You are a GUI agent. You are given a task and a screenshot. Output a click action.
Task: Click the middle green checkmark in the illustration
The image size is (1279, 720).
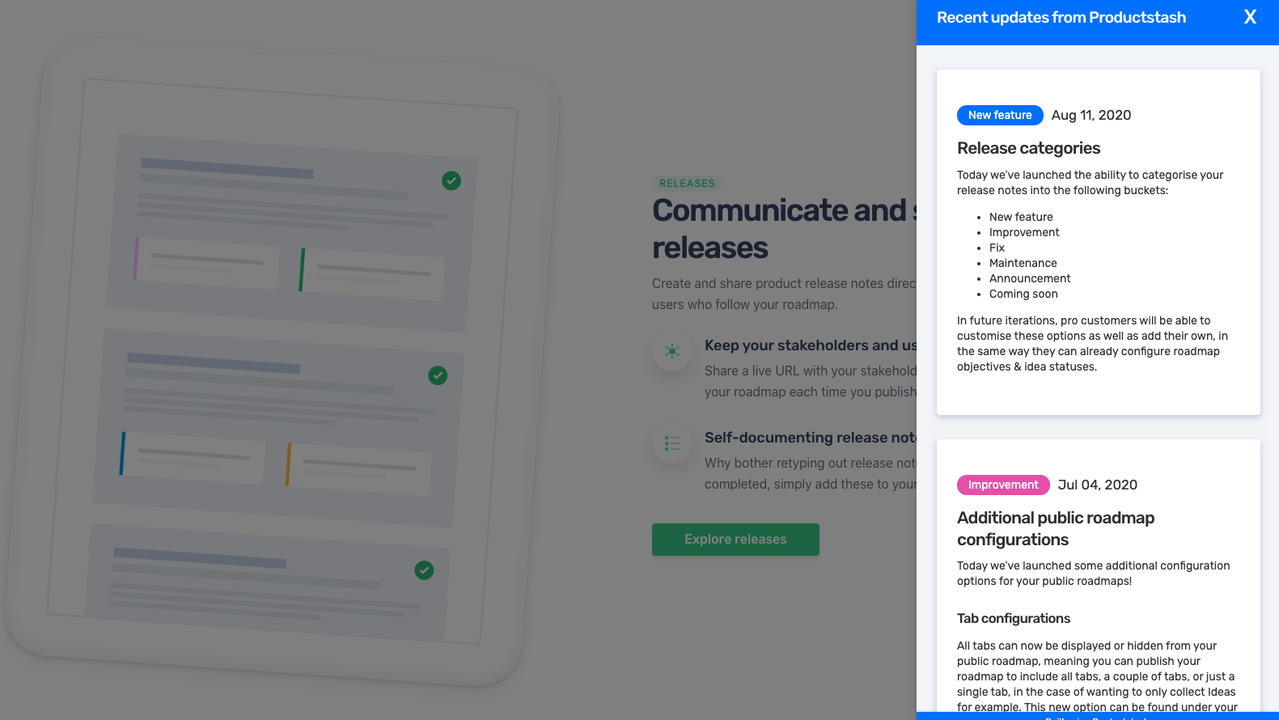(437, 375)
